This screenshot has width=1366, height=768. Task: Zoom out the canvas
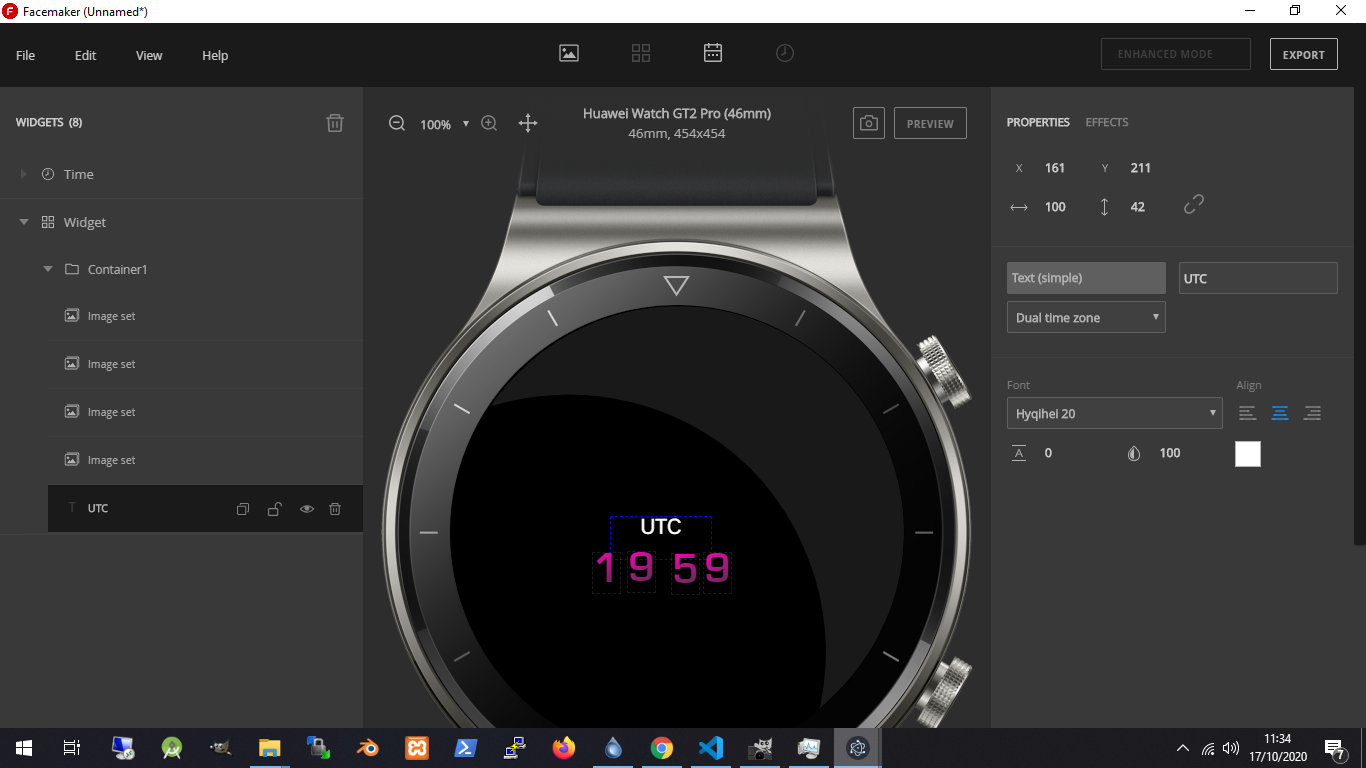tap(397, 123)
